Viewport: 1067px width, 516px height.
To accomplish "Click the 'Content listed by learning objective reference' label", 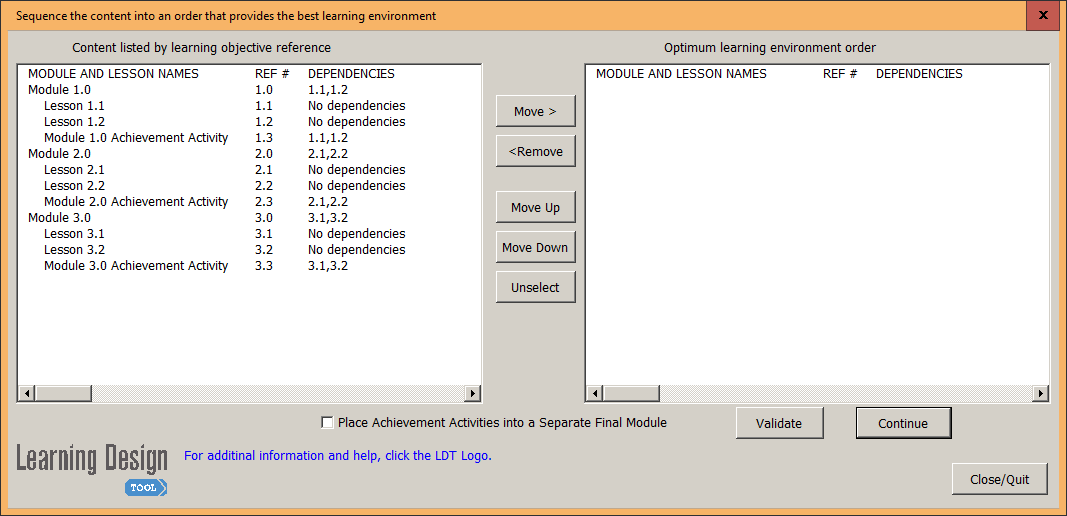I will 201,48.
